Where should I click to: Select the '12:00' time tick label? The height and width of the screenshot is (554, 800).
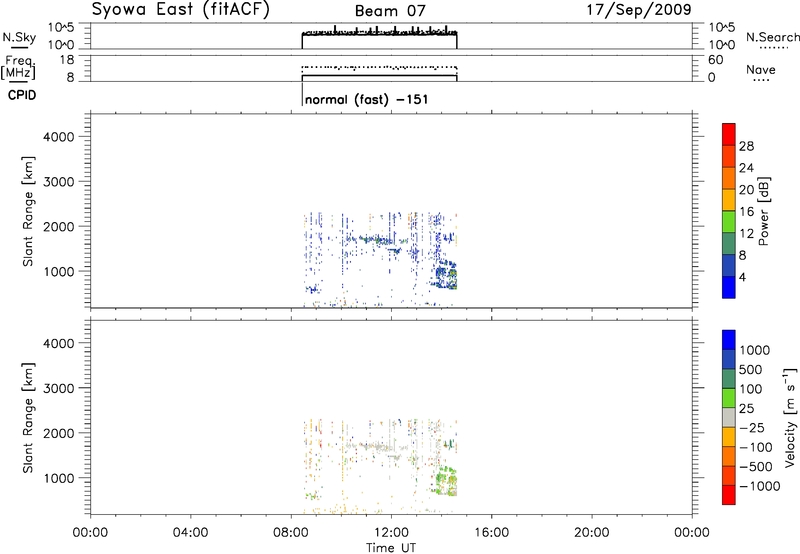tap(391, 533)
